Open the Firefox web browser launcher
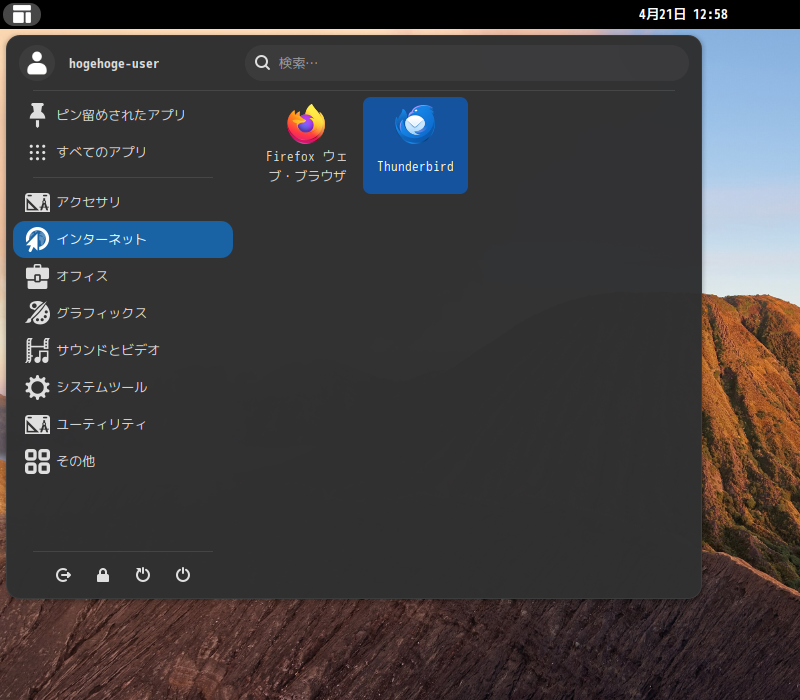The height and width of the screenshot is (700, 800). tap(306, 145)
